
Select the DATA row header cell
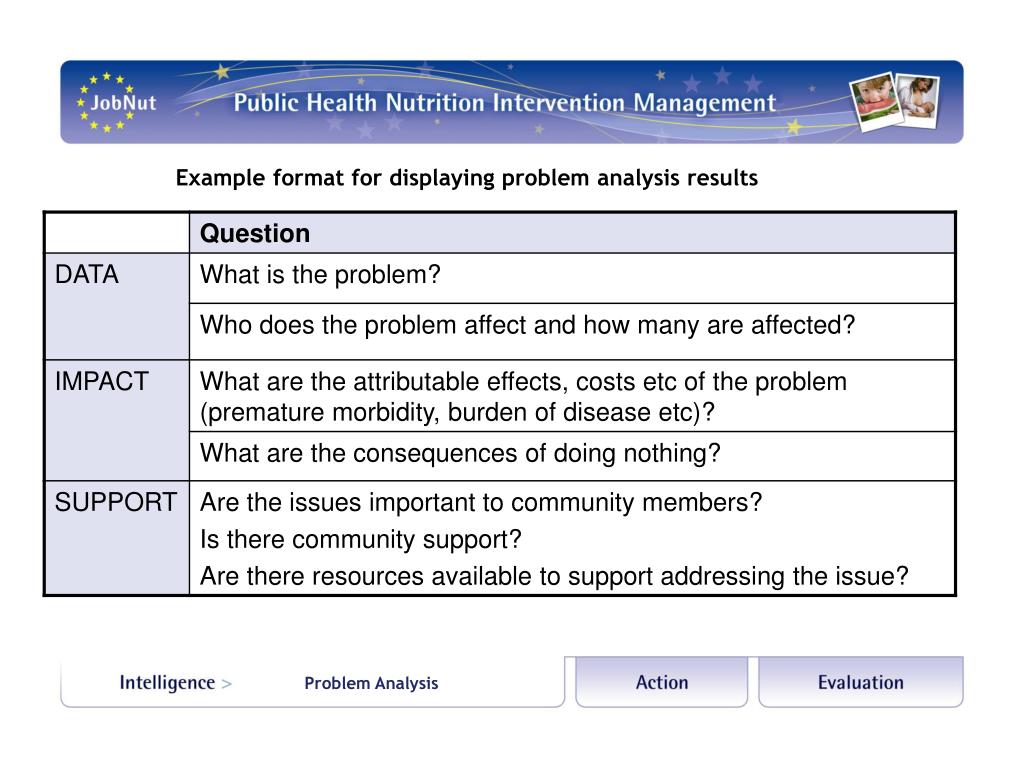click(116, 305)
